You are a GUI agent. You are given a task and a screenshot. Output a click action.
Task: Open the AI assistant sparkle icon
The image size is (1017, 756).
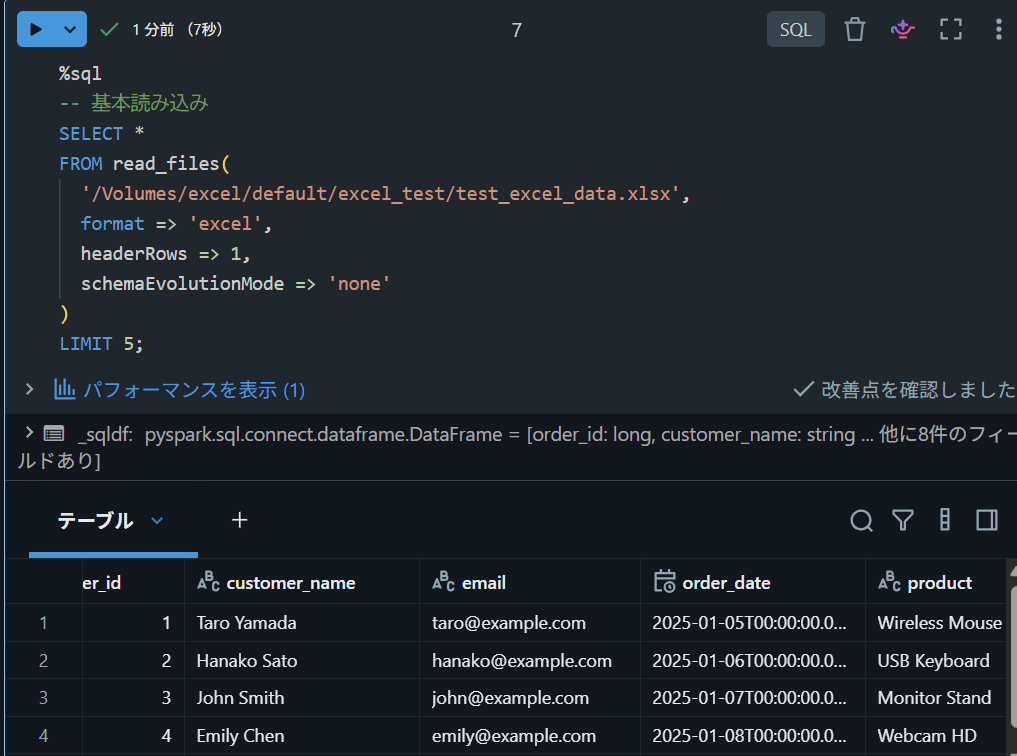902,29
